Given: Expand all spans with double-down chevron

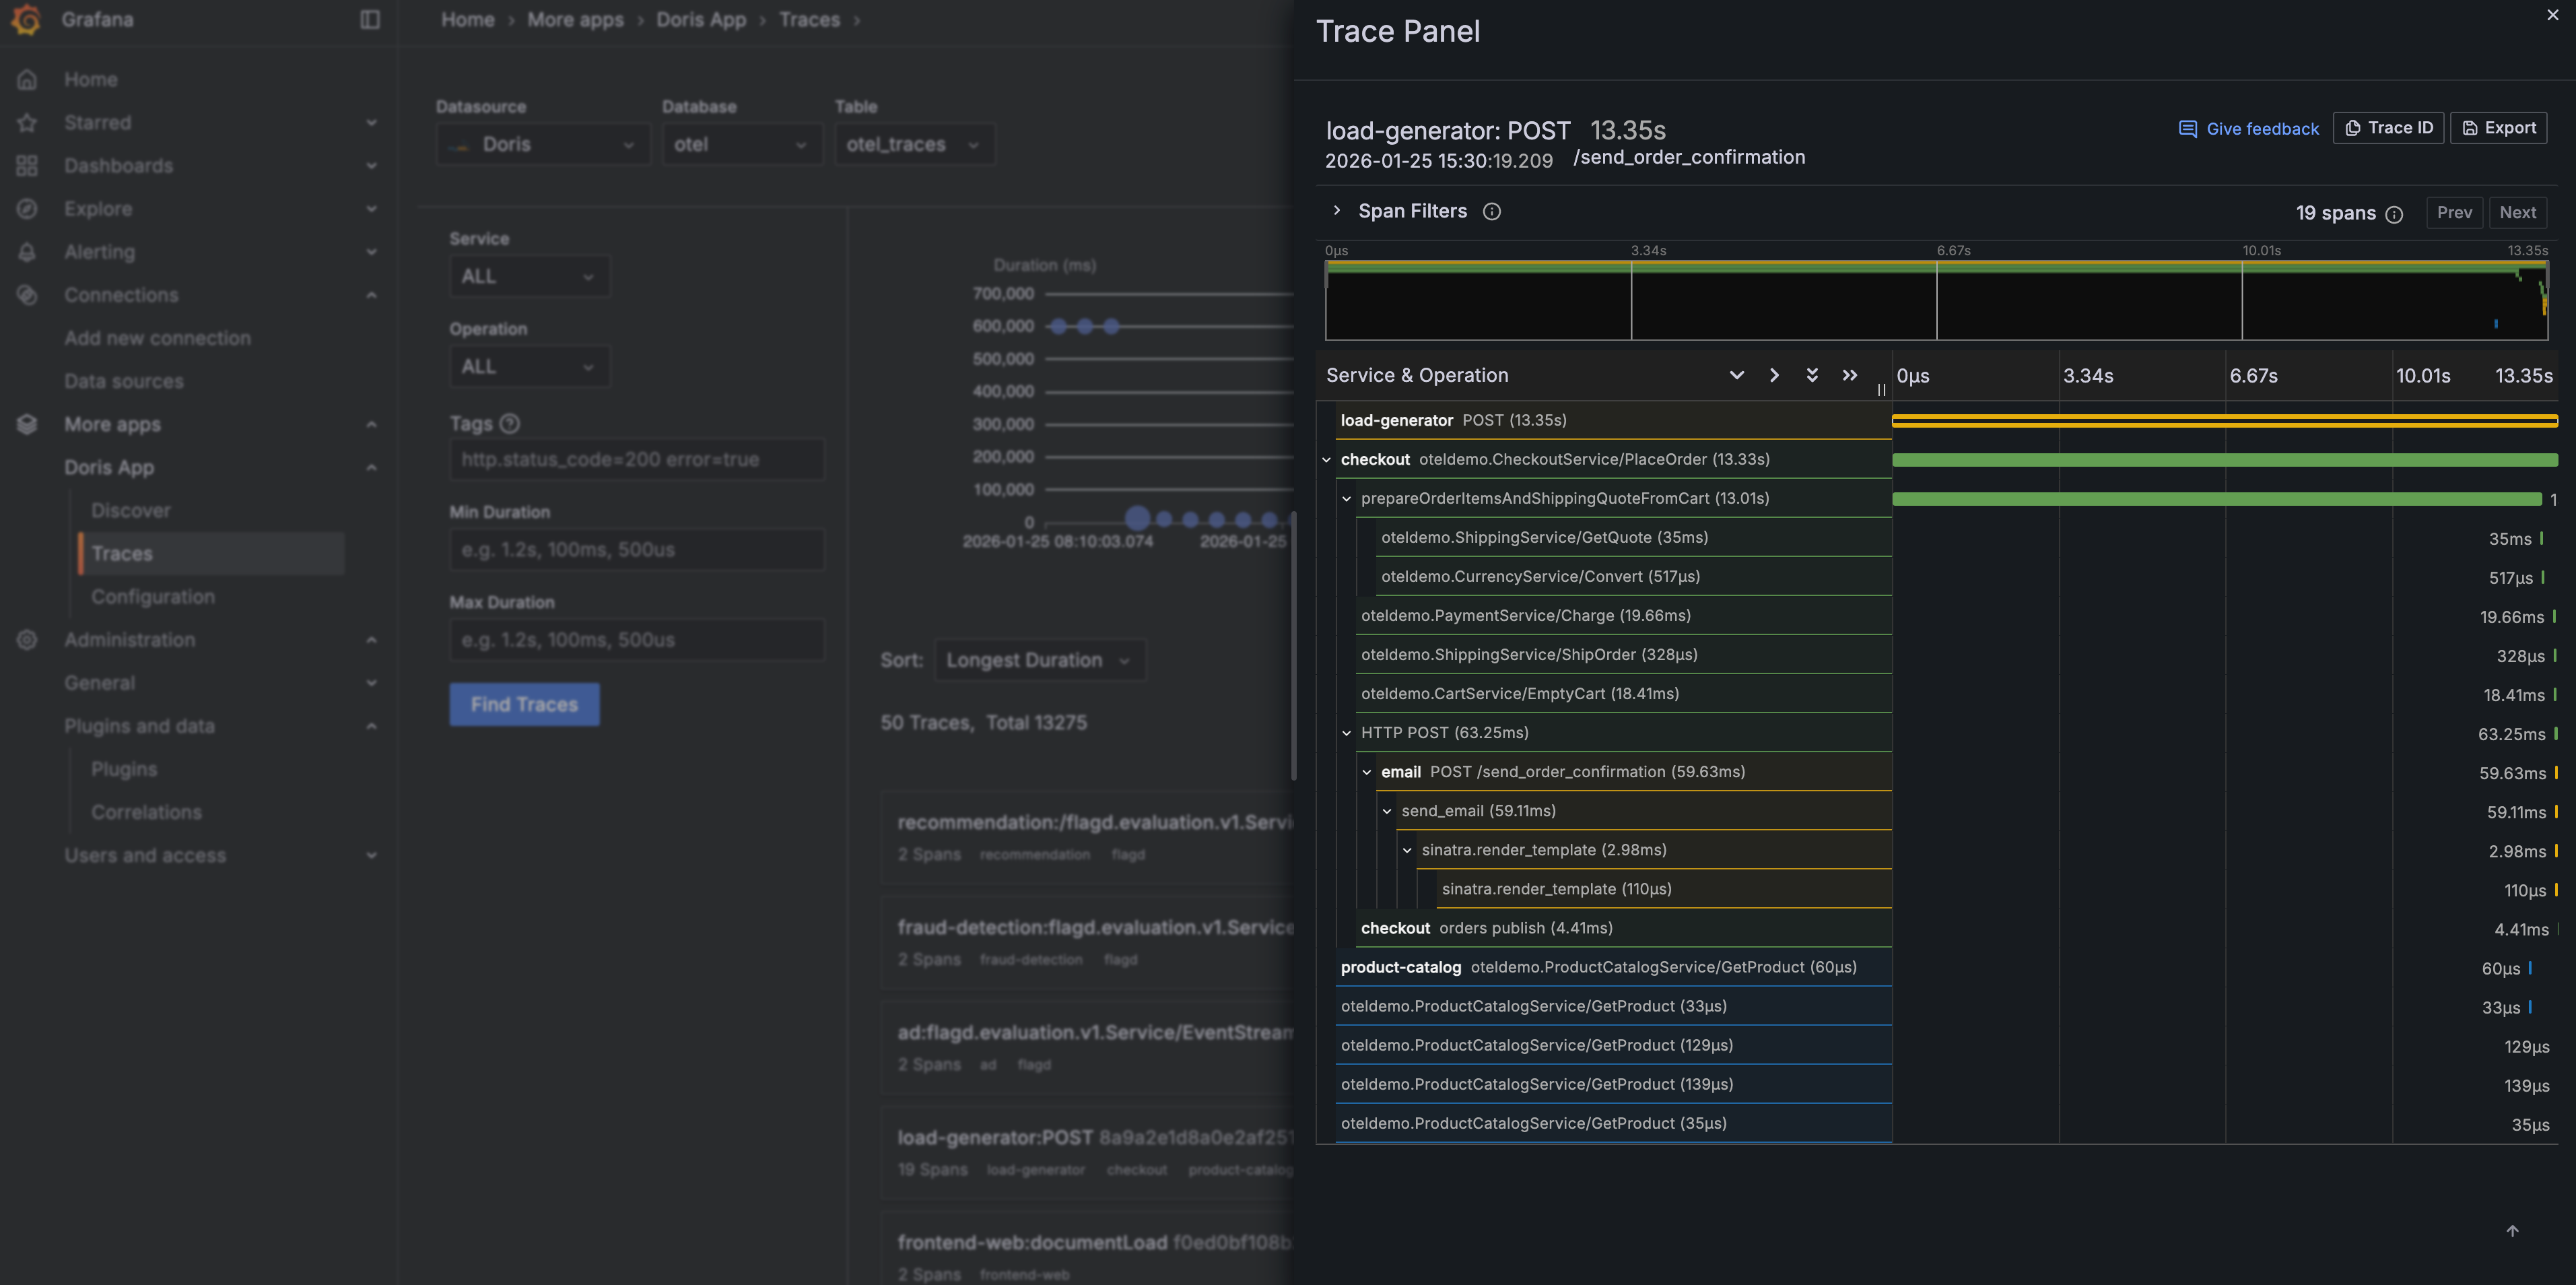Looking at the screenshot, I should coord(1812,375).
